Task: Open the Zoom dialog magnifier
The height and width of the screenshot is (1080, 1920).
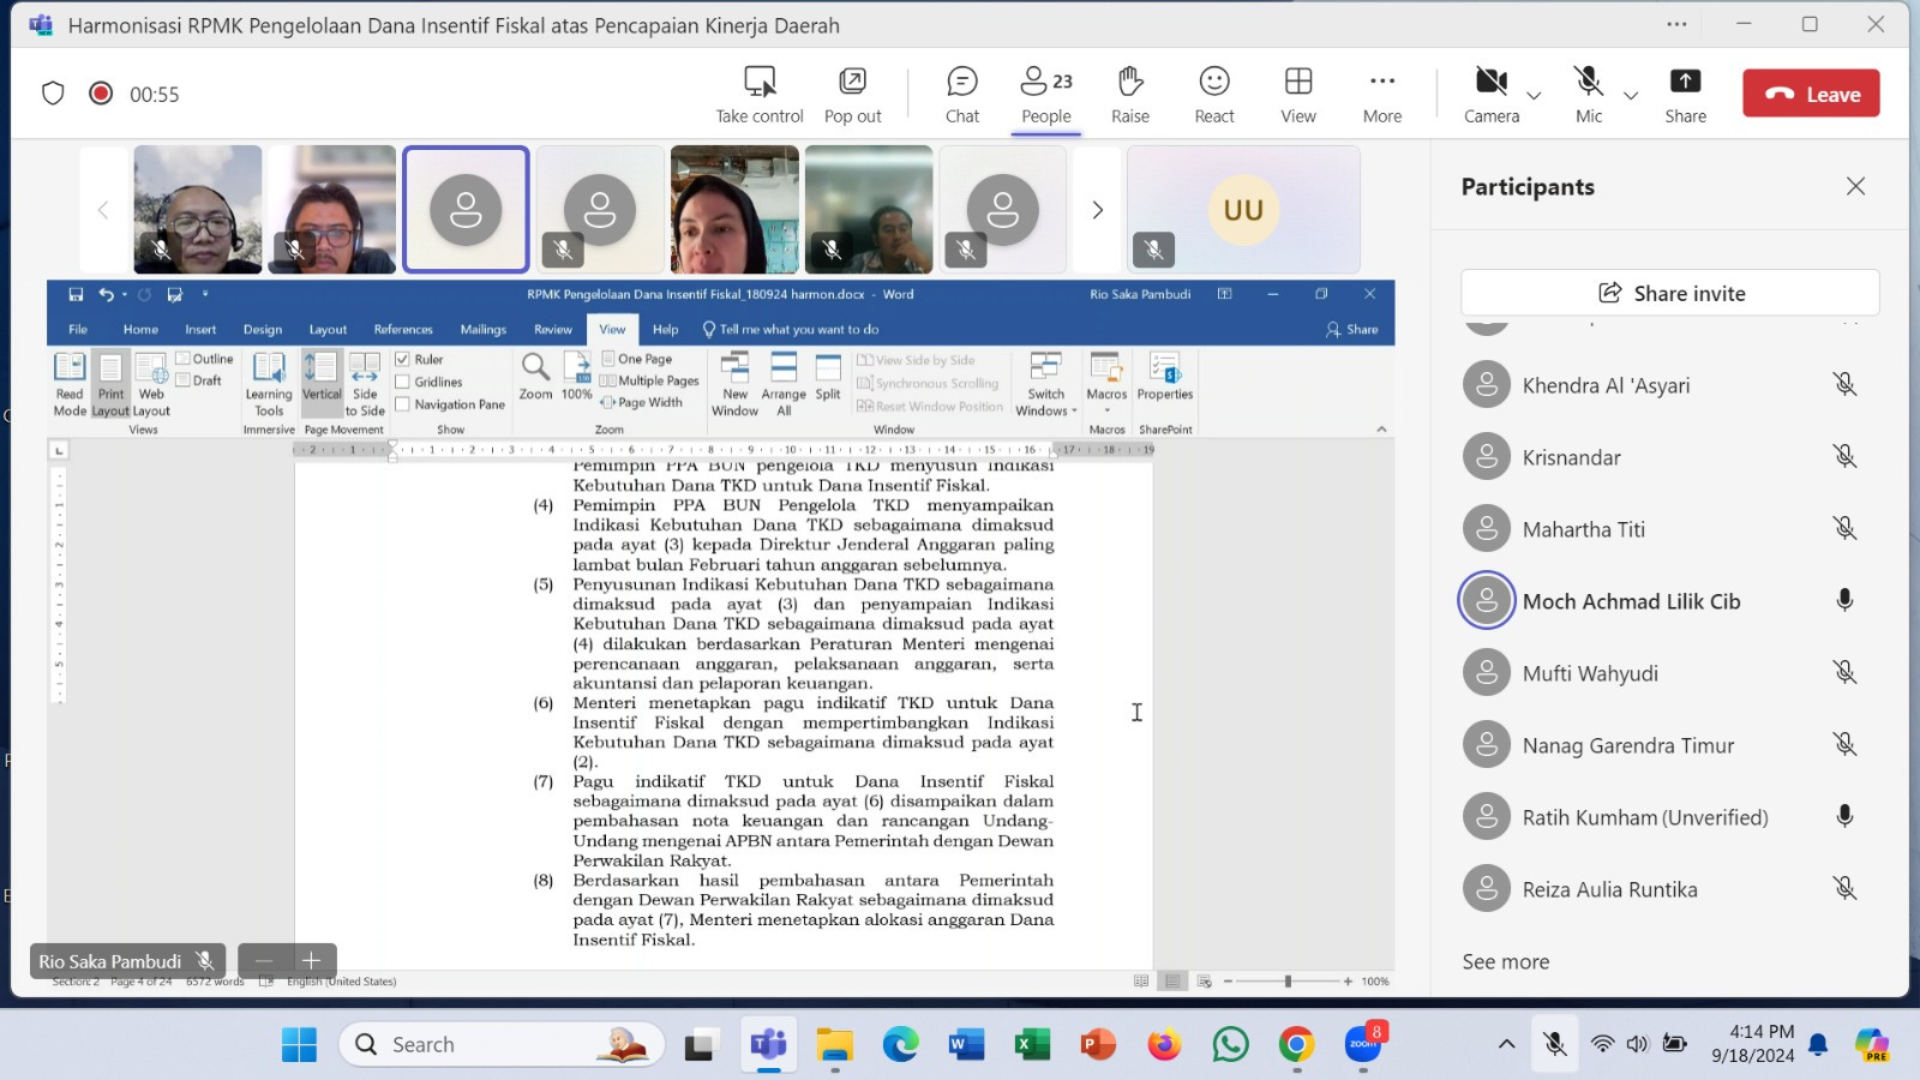Action: point(535,377)
